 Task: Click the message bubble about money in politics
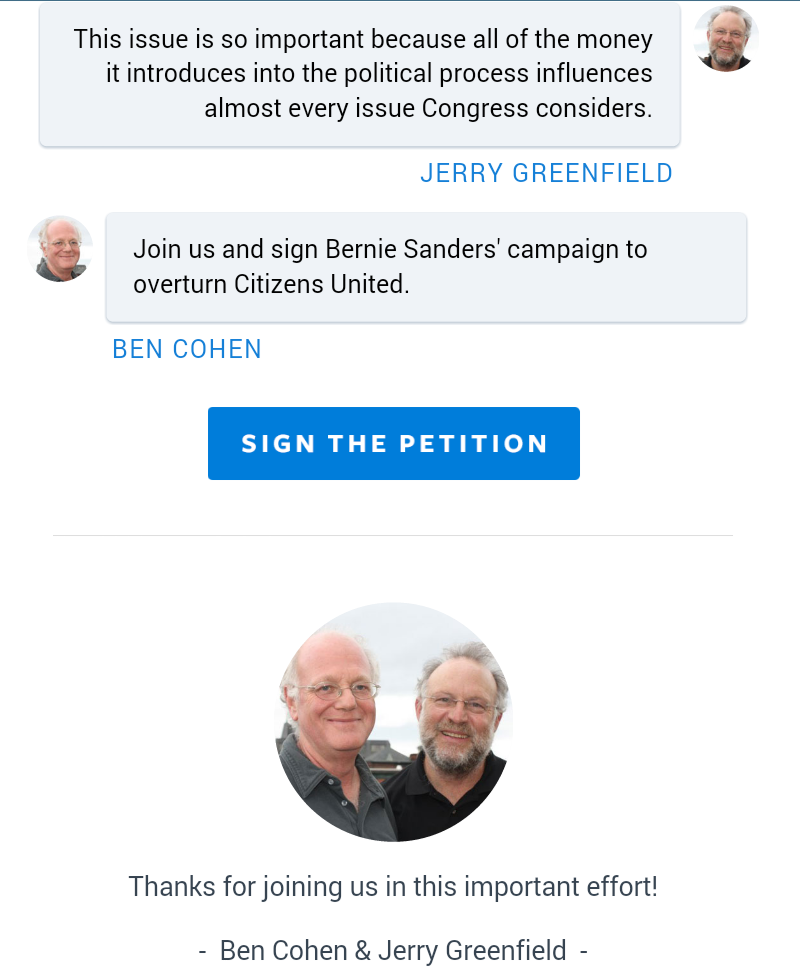coord(360,75)
